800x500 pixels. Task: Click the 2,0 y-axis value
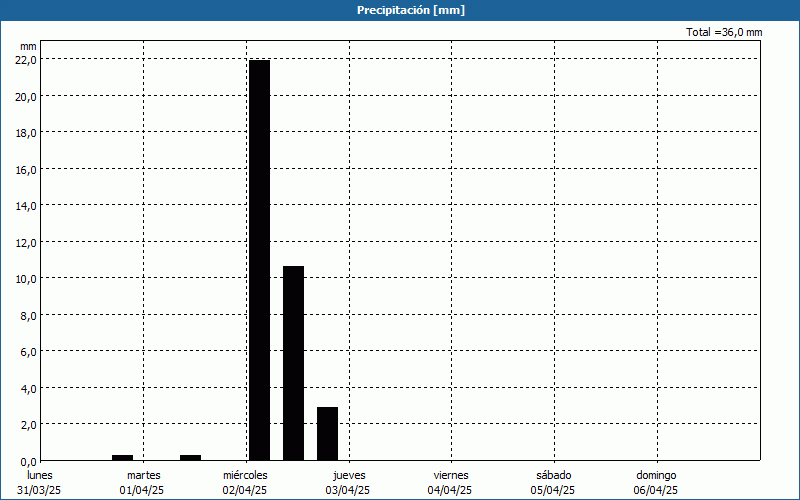29,425
